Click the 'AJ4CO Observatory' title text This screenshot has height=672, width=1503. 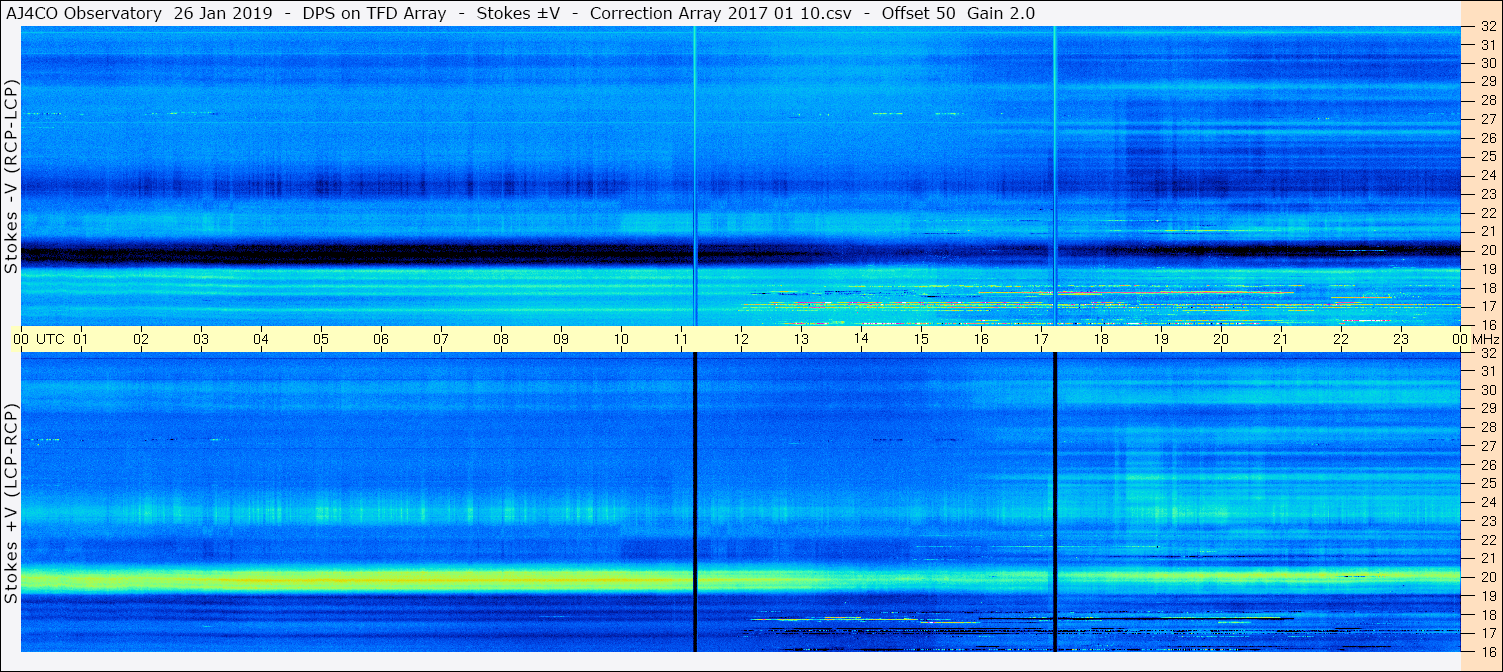click(x=85, y=13)
